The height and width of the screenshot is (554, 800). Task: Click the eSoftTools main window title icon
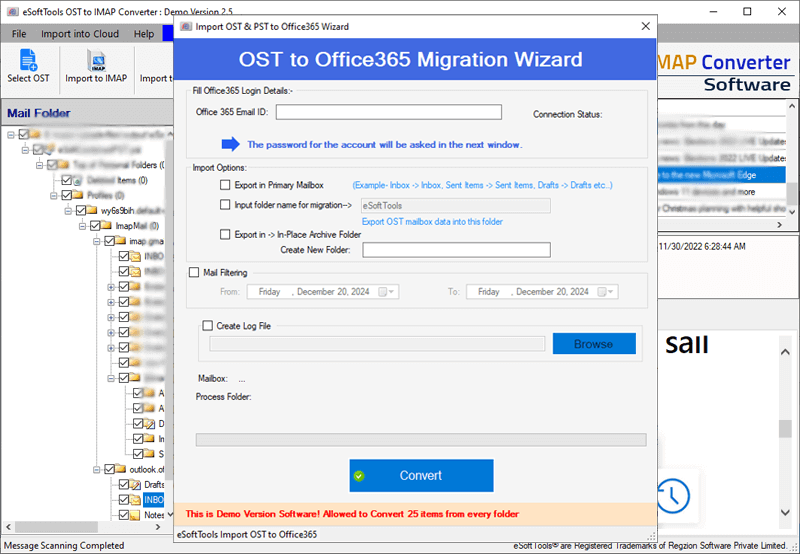[x=13, y=11]
